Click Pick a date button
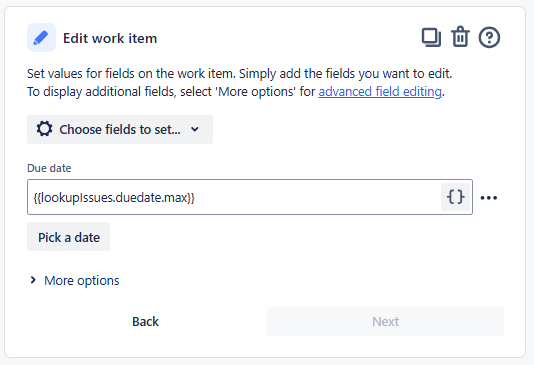This screenshot has width=534, height=365. [x=68, y=237]
